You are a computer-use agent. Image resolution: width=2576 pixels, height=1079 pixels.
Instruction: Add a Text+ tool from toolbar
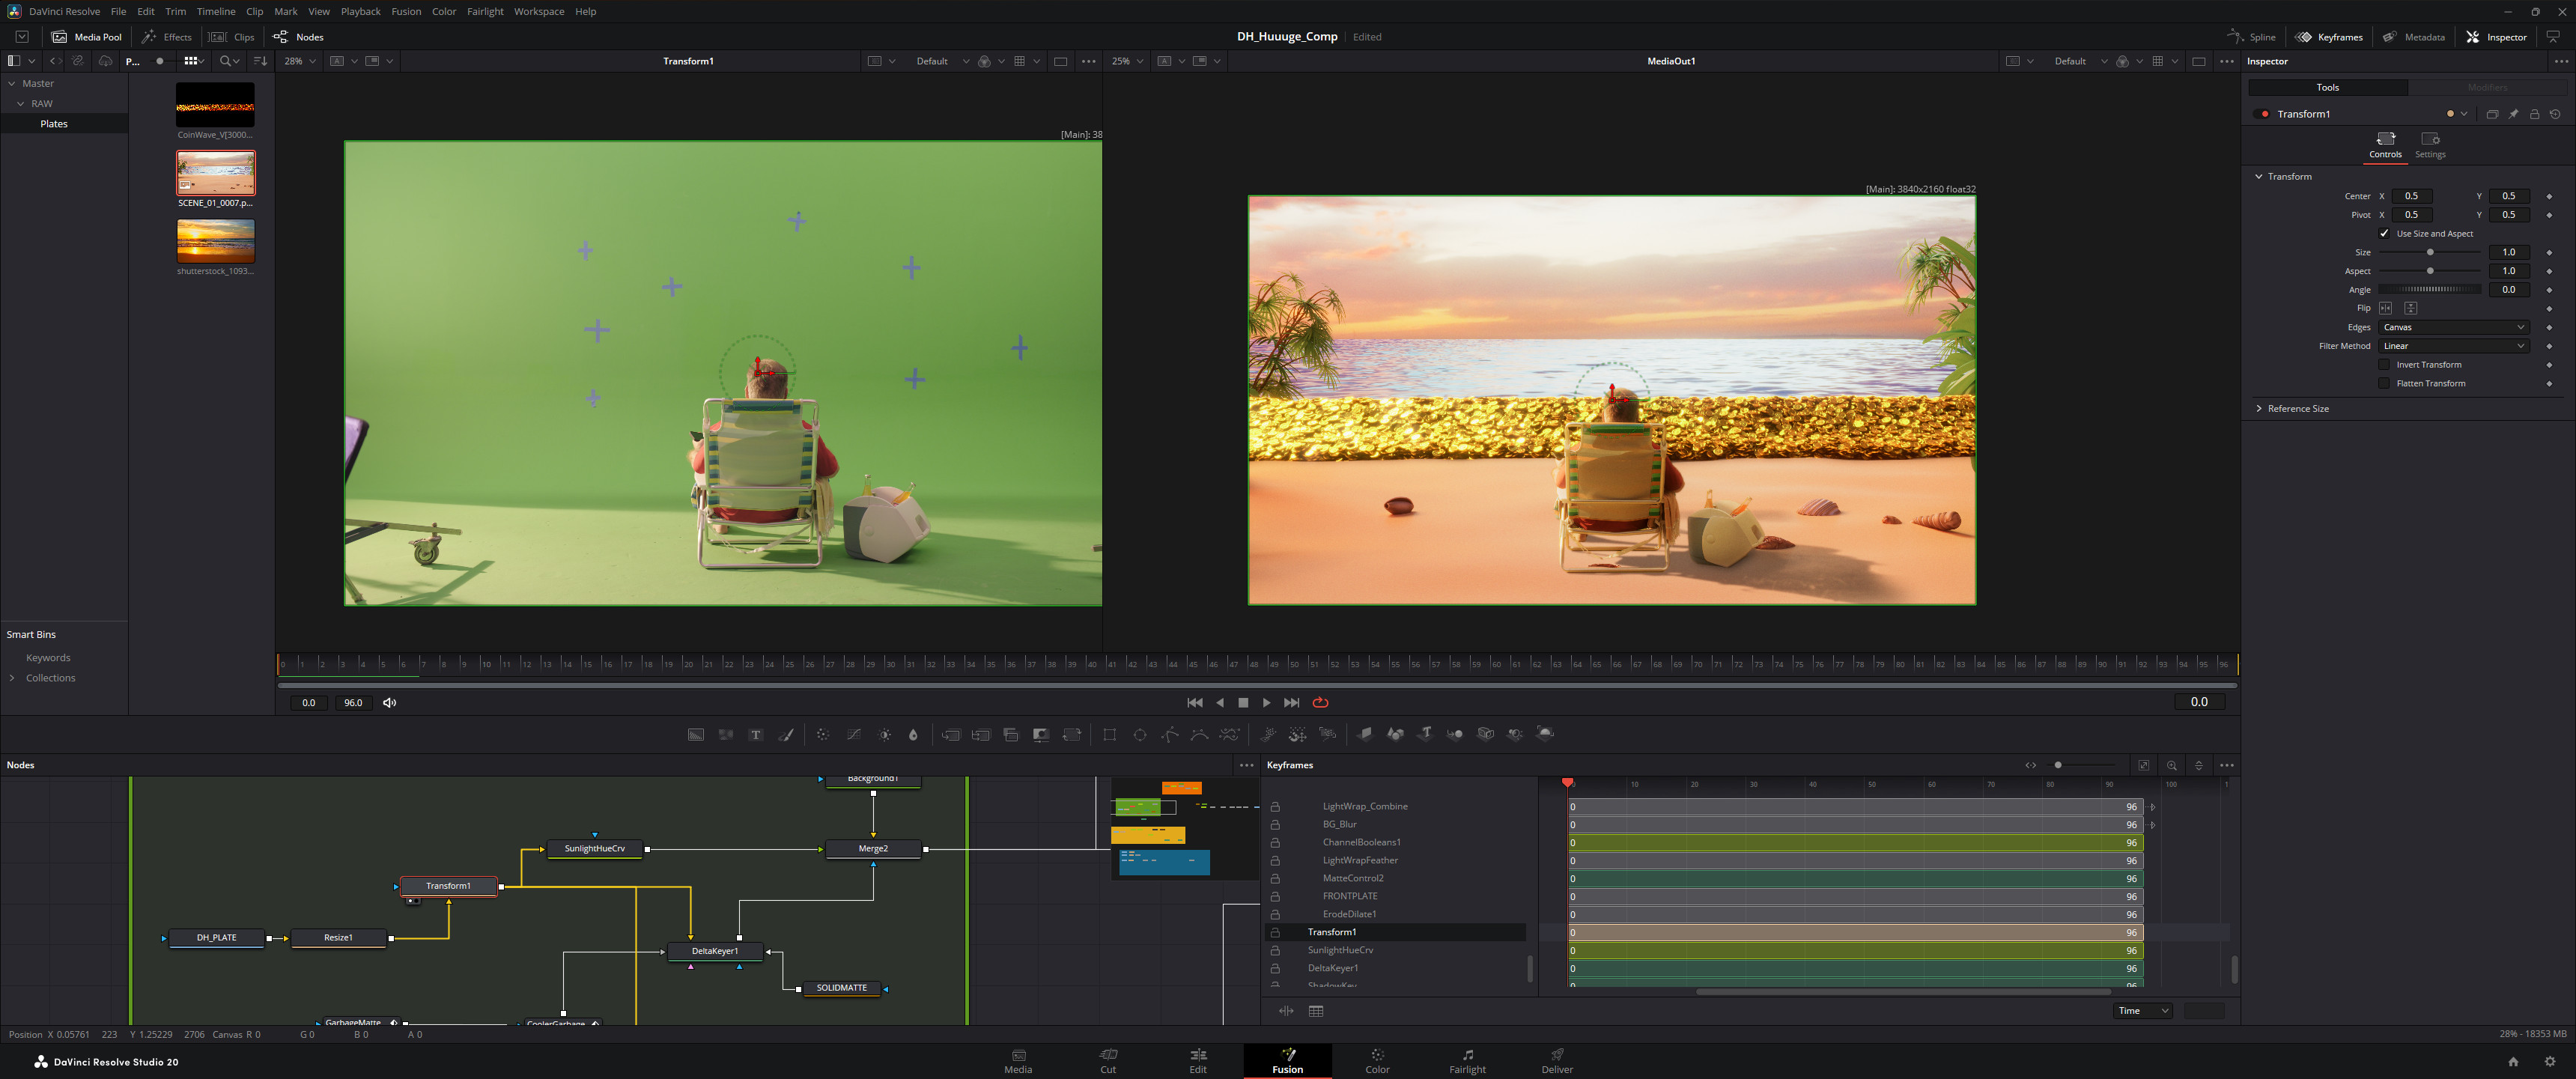(x=756, y=735)
